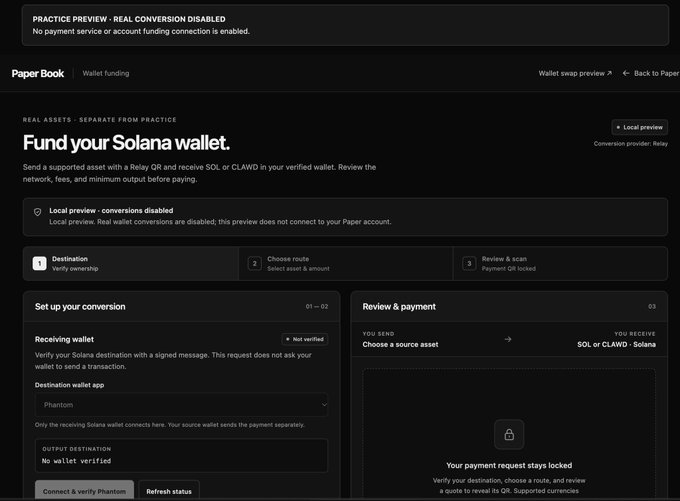This screenshot has width=680, height=501.
Task: Click 'Local preview · conversions disabled' notice title
Action: click(x=111, y=210)
